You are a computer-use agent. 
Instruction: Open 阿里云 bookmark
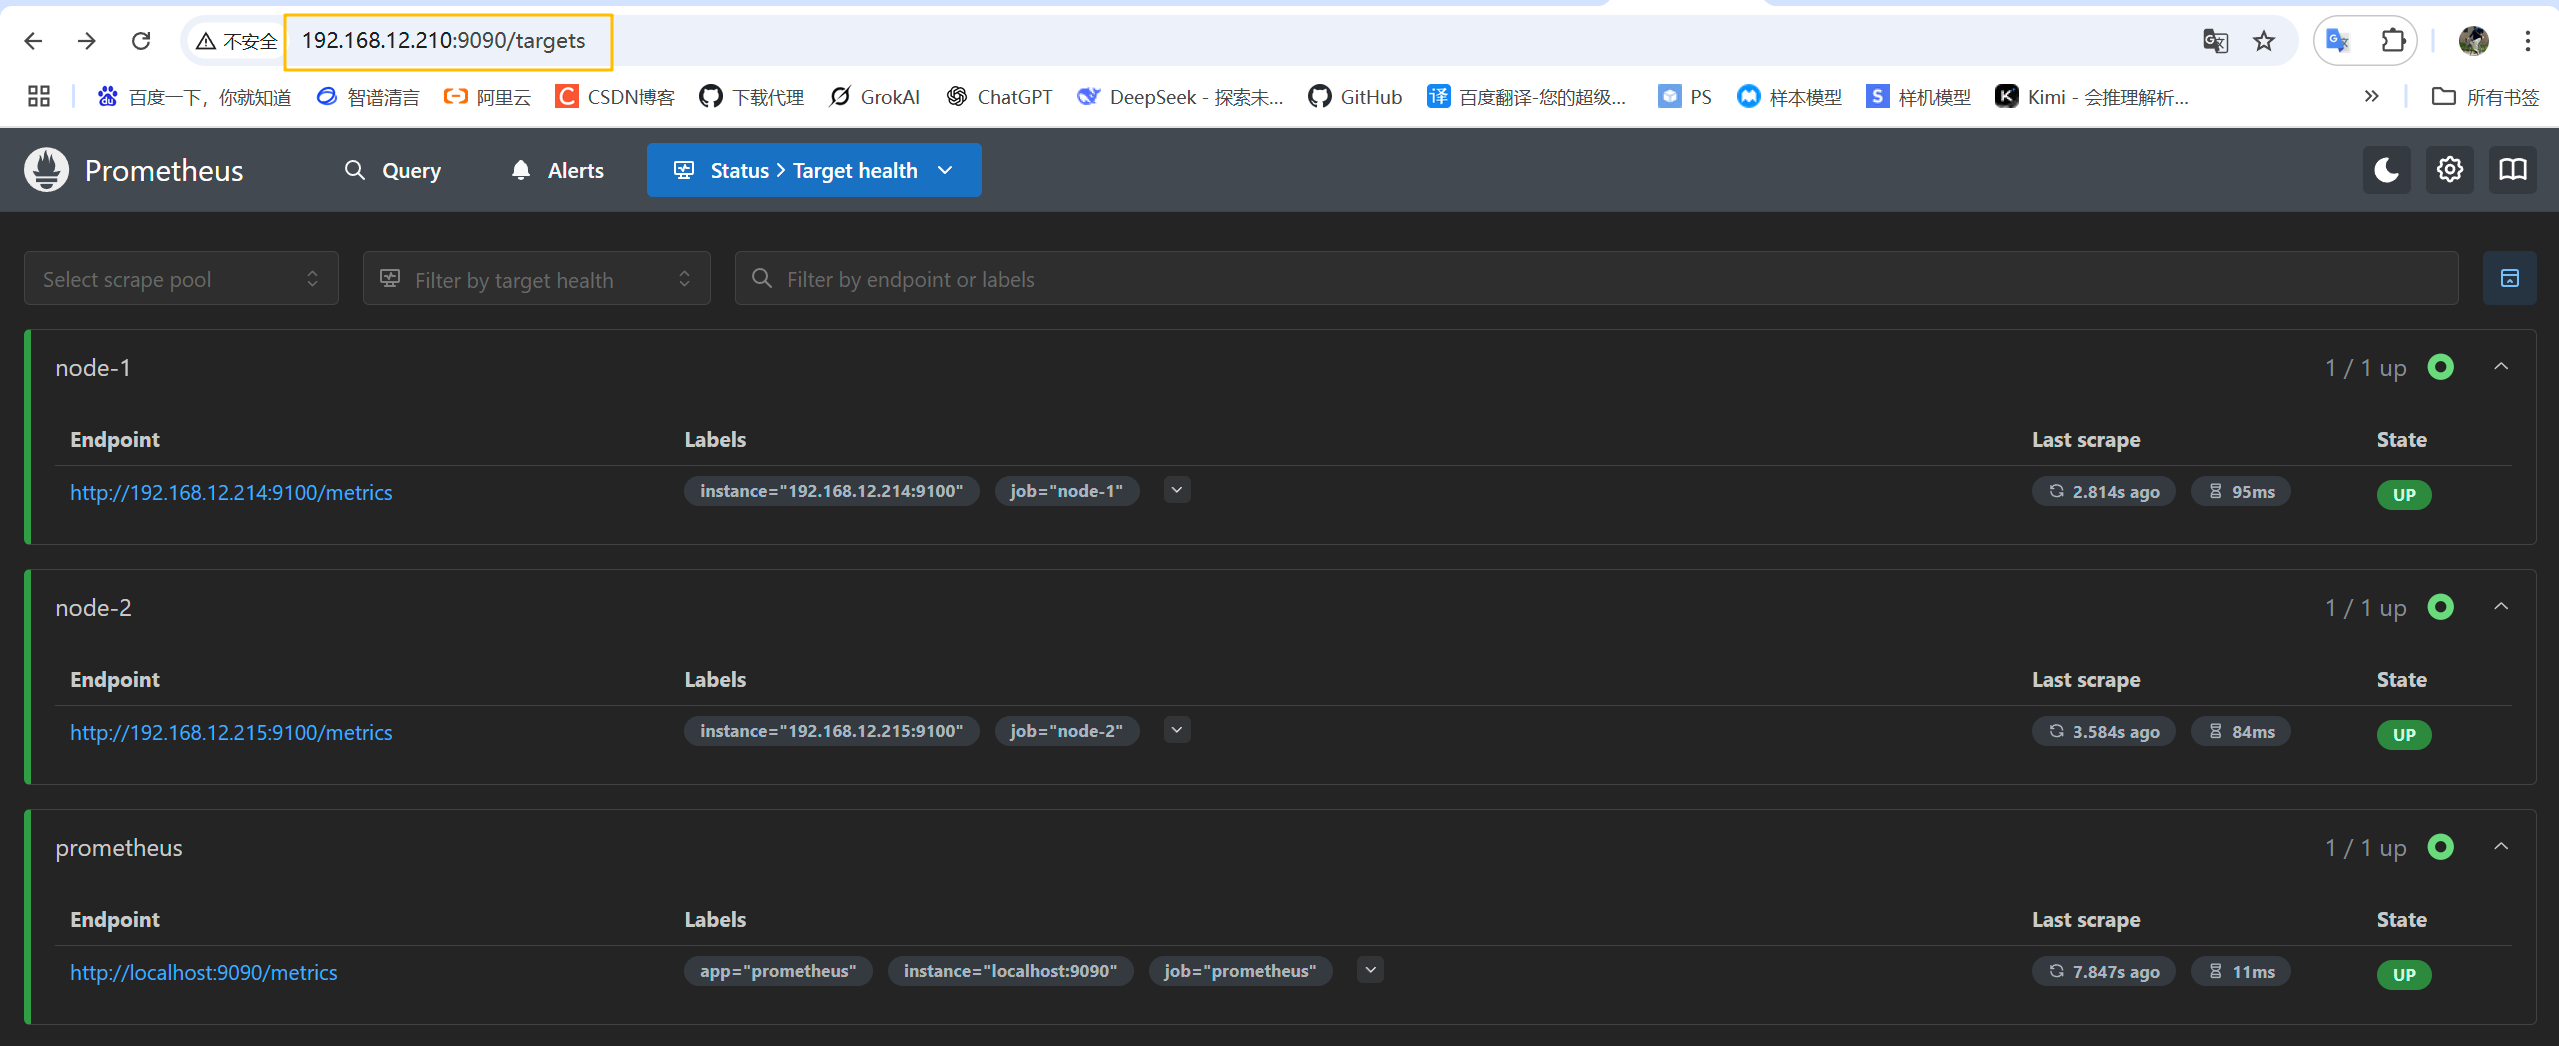pos(487,97)
